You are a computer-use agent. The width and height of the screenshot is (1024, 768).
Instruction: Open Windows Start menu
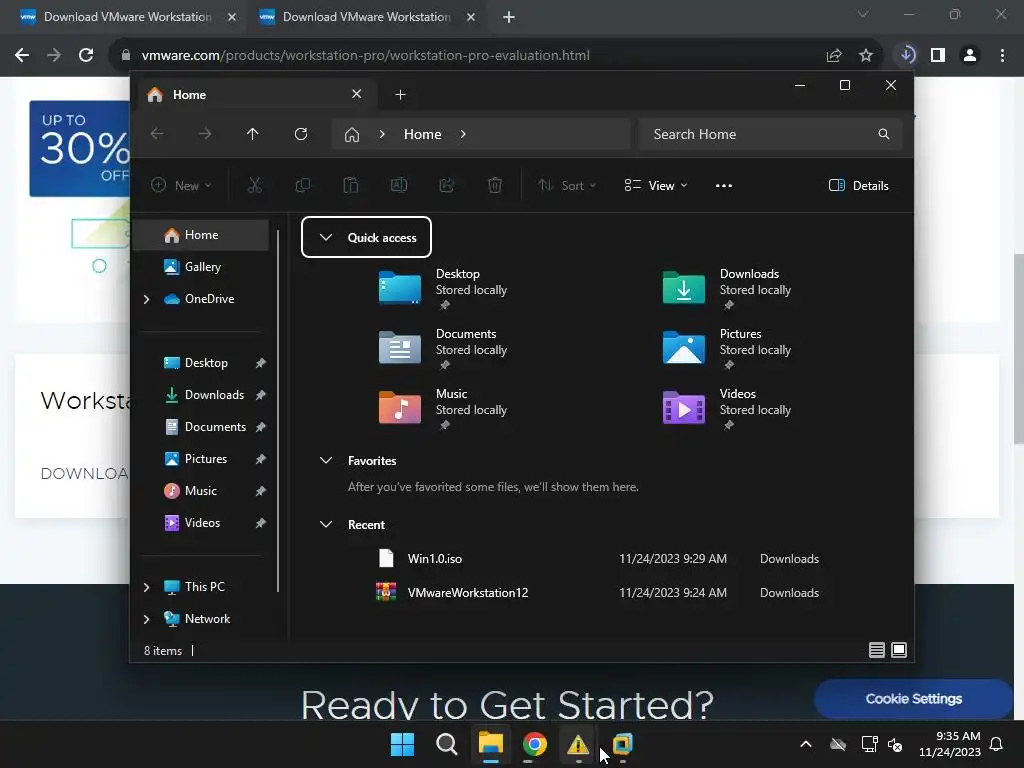402,744
